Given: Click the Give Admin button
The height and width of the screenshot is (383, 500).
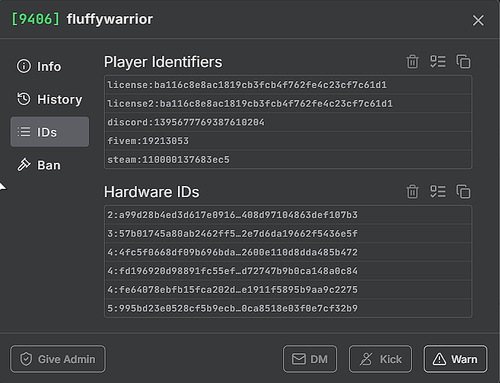Looking at the screenshot, I should [x=58, y=359].
